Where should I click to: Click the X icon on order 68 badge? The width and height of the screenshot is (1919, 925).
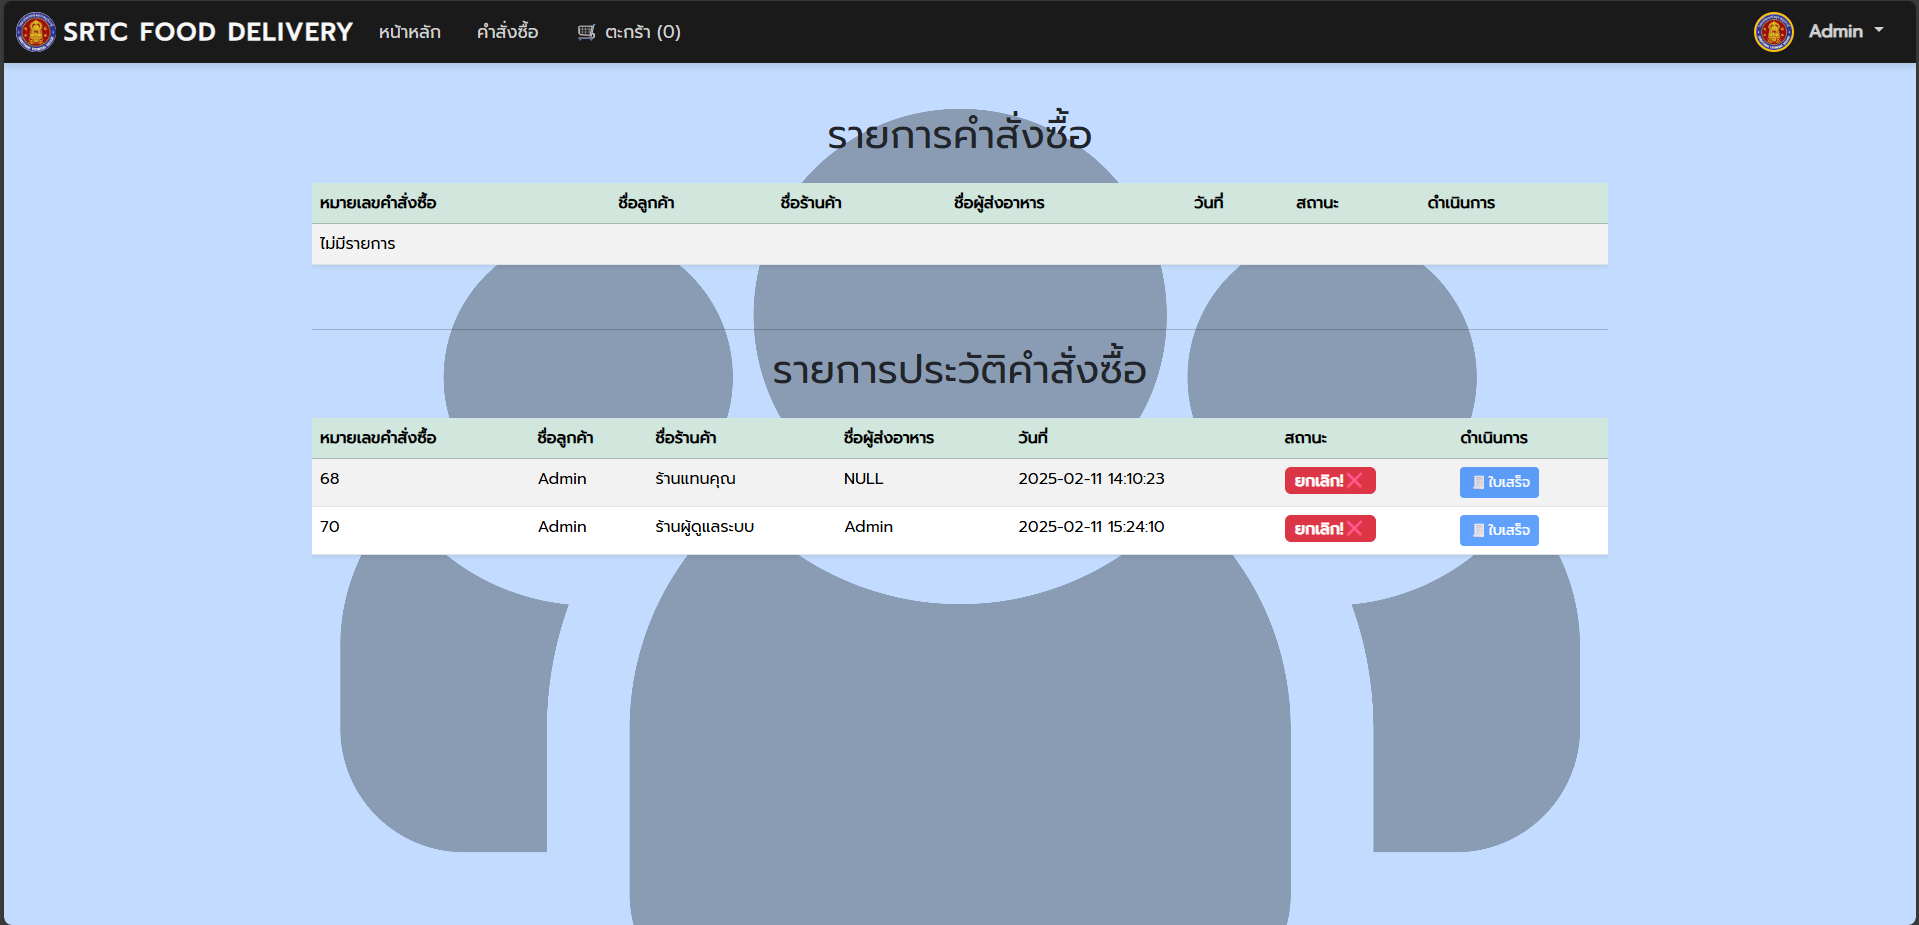pyautogui.click(x=1355, y=481)
